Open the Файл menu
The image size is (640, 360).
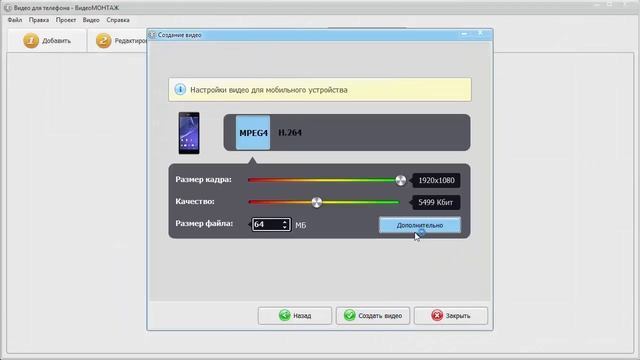click(x=15, y=20)
